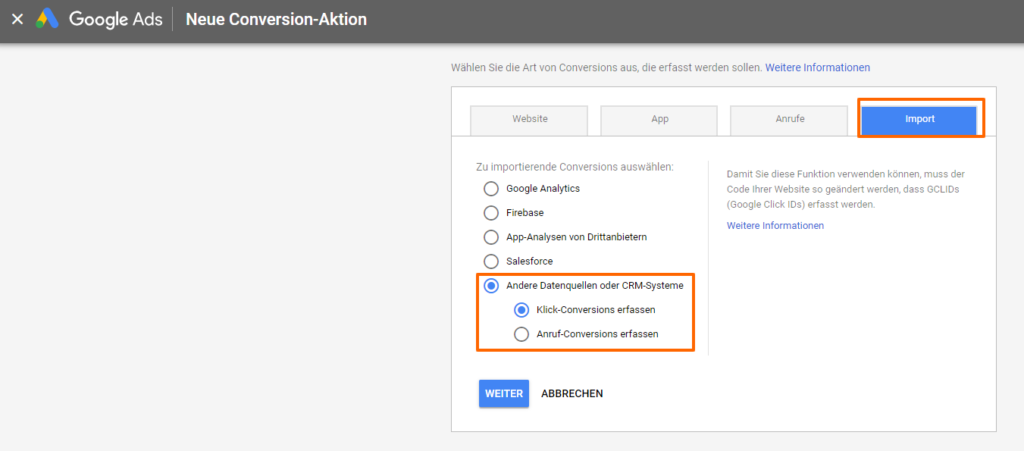The height and width of the screenshot is (451, 1024).
Task: Select the Google Analytics radio button
Action: [490, 189]
